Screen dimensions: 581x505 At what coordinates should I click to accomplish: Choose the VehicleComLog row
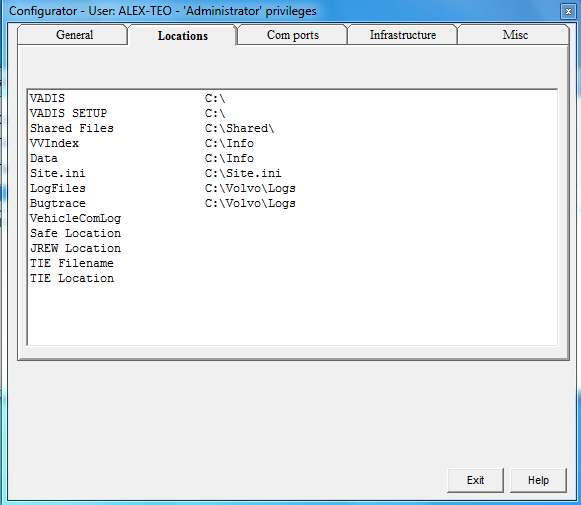[292, 219]
